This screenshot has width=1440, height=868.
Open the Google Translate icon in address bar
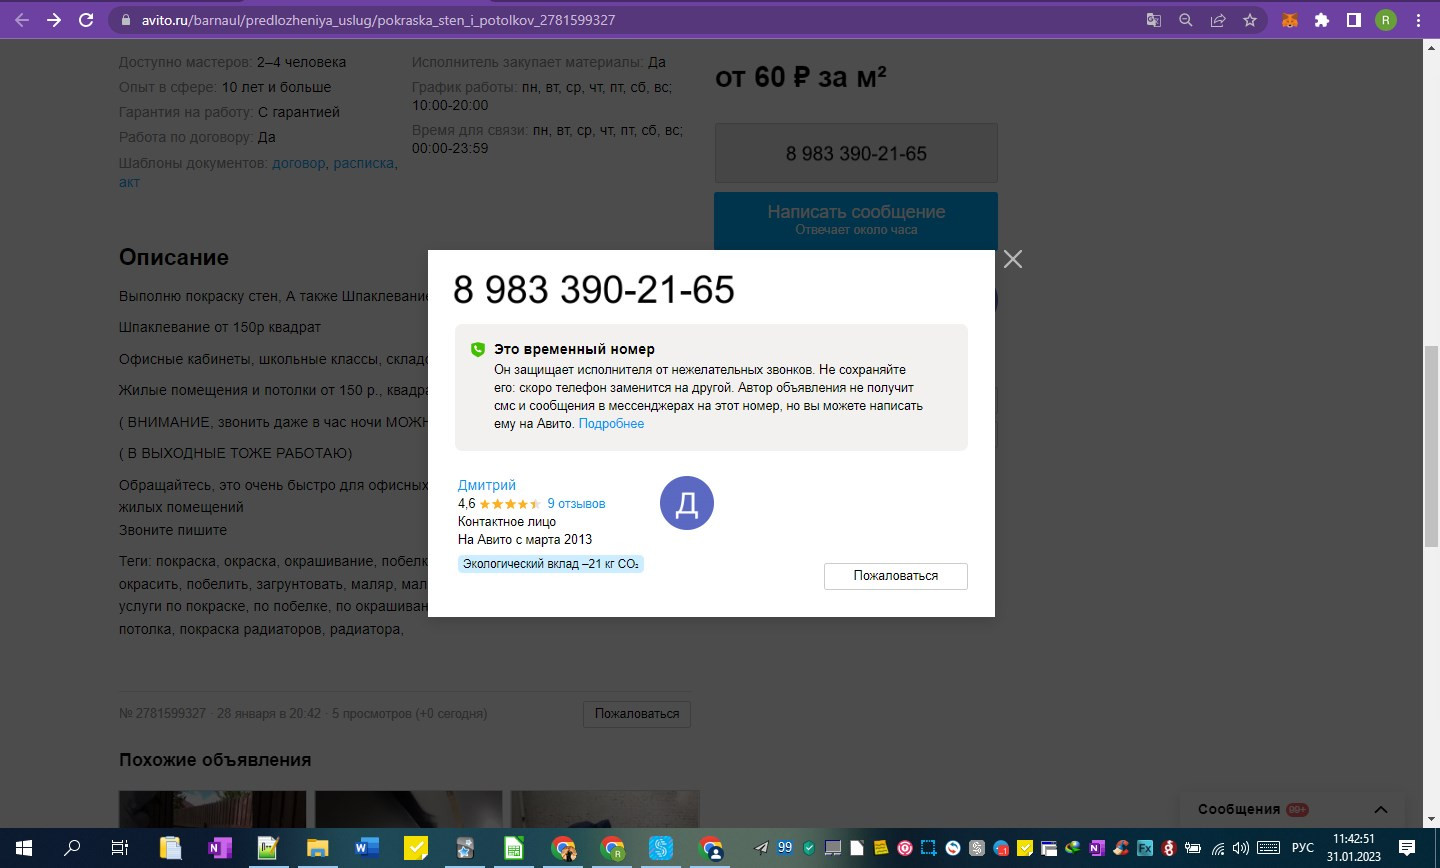(x=1154, y=20)
